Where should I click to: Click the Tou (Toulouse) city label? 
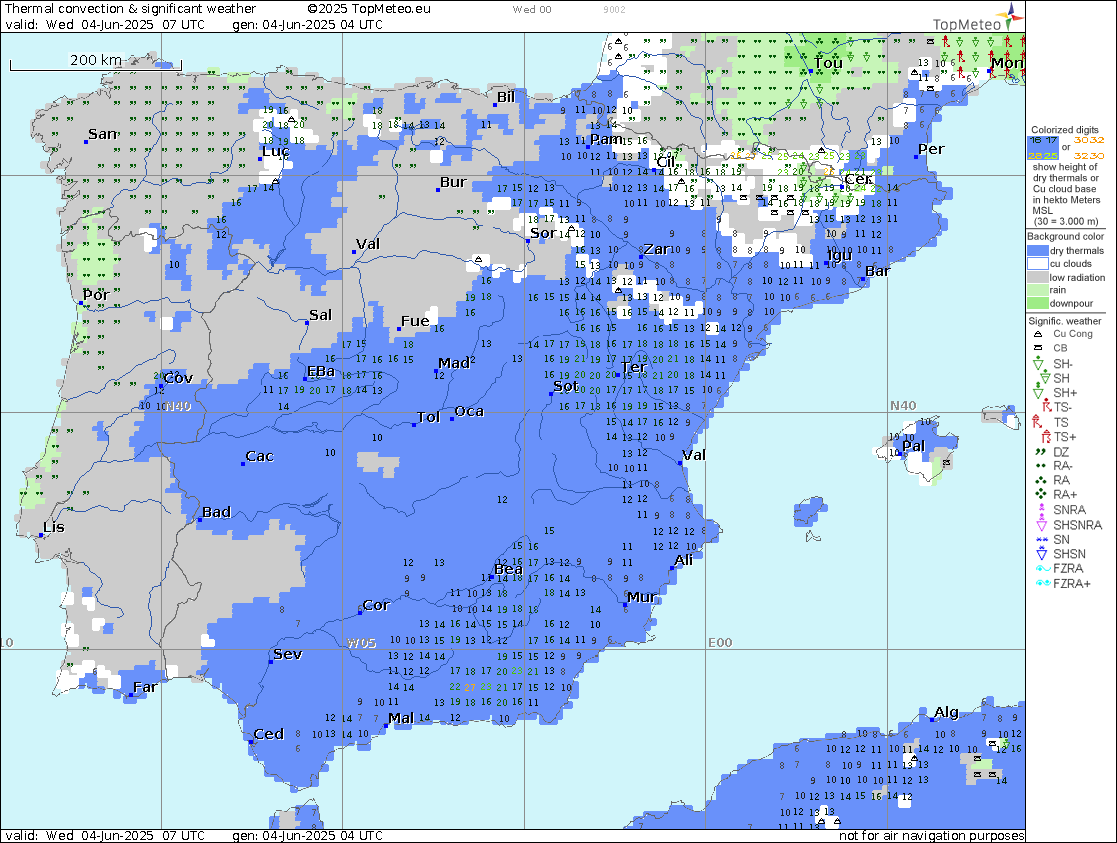(x=828, y=63)
